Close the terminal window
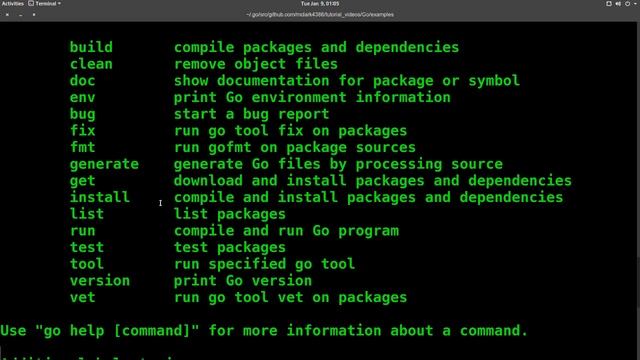 [7, 15]
